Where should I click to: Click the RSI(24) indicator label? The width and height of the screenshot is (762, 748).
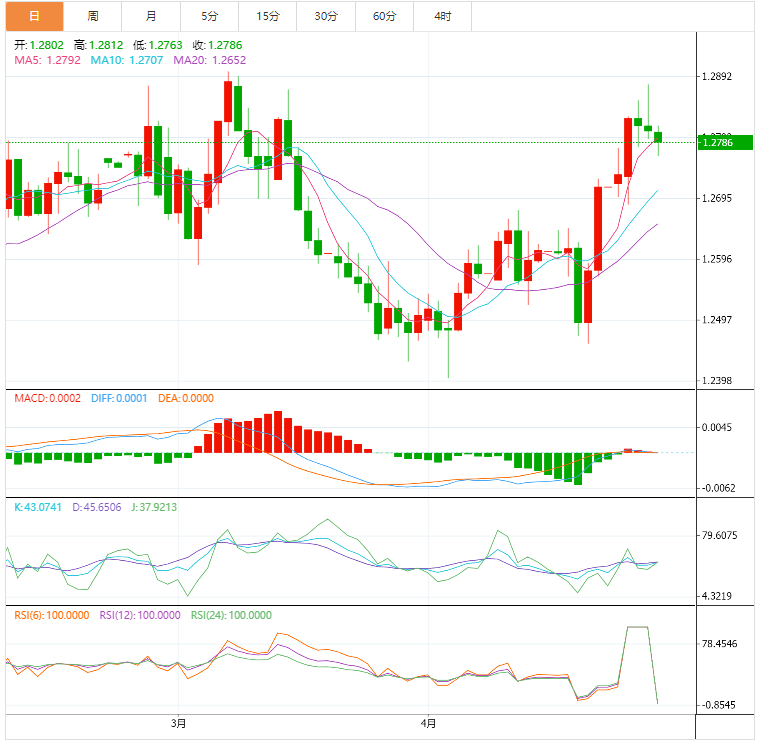click(231, 615)
